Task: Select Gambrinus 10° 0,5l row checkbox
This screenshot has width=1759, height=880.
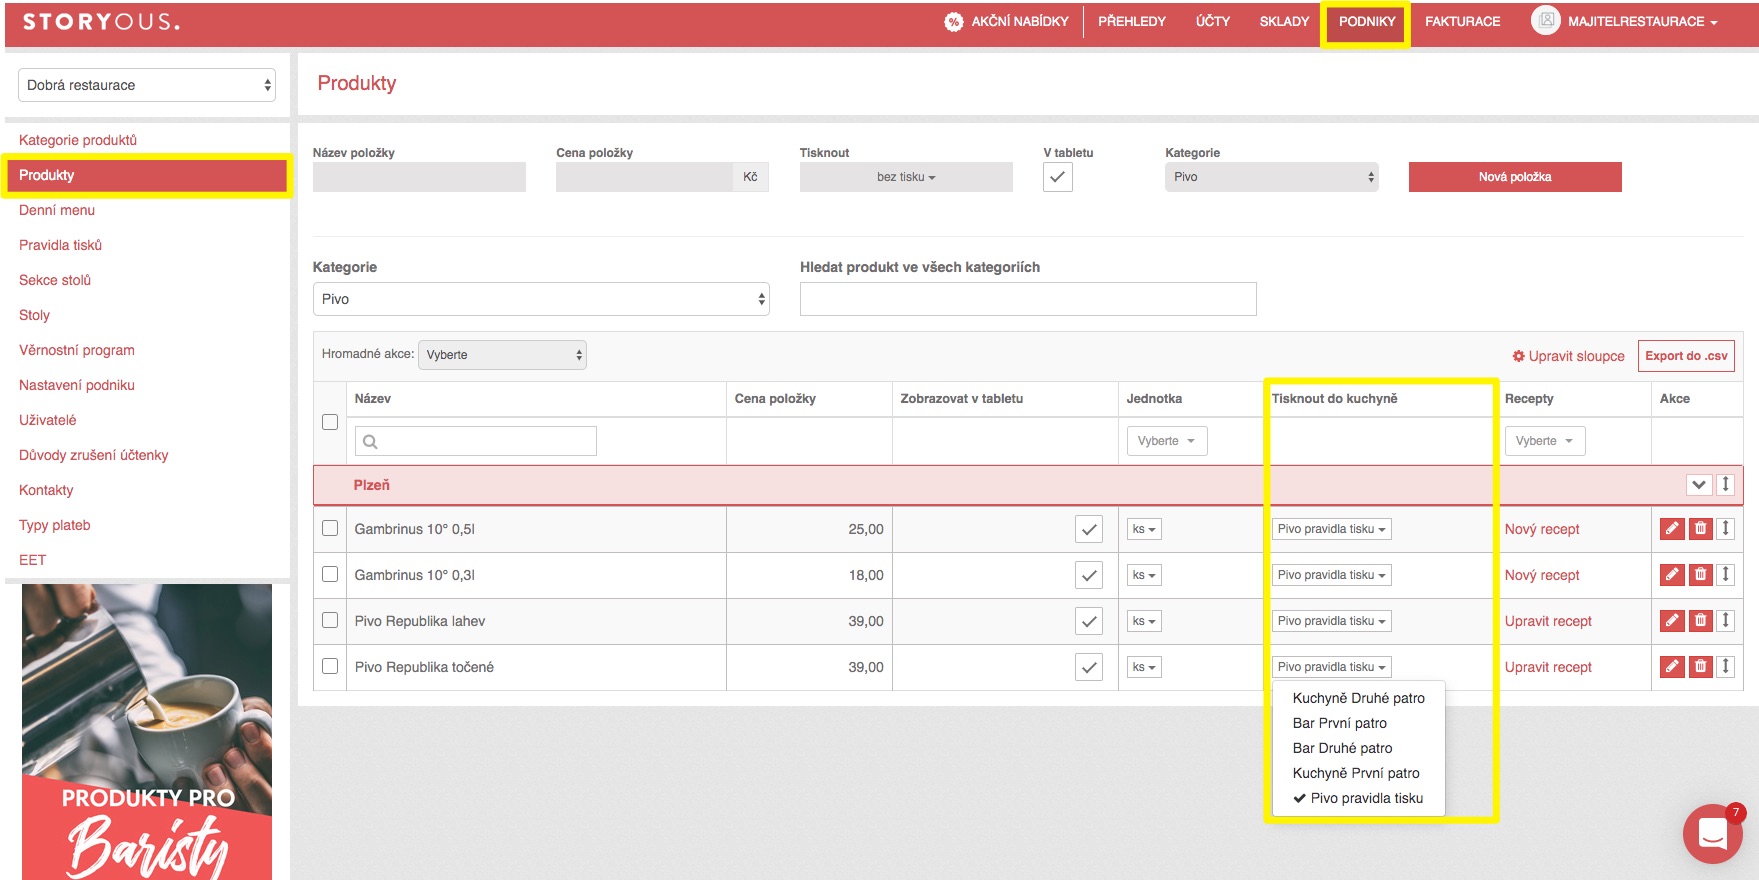Action: [330, 528]
